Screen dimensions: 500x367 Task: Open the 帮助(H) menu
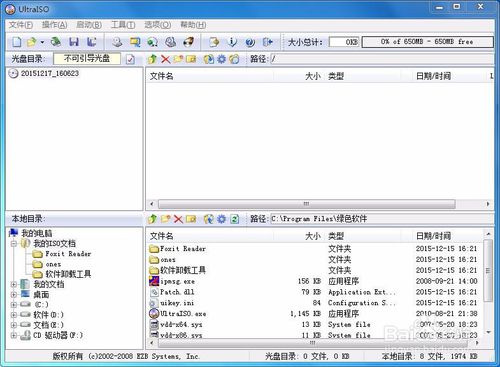pos(193,25)
